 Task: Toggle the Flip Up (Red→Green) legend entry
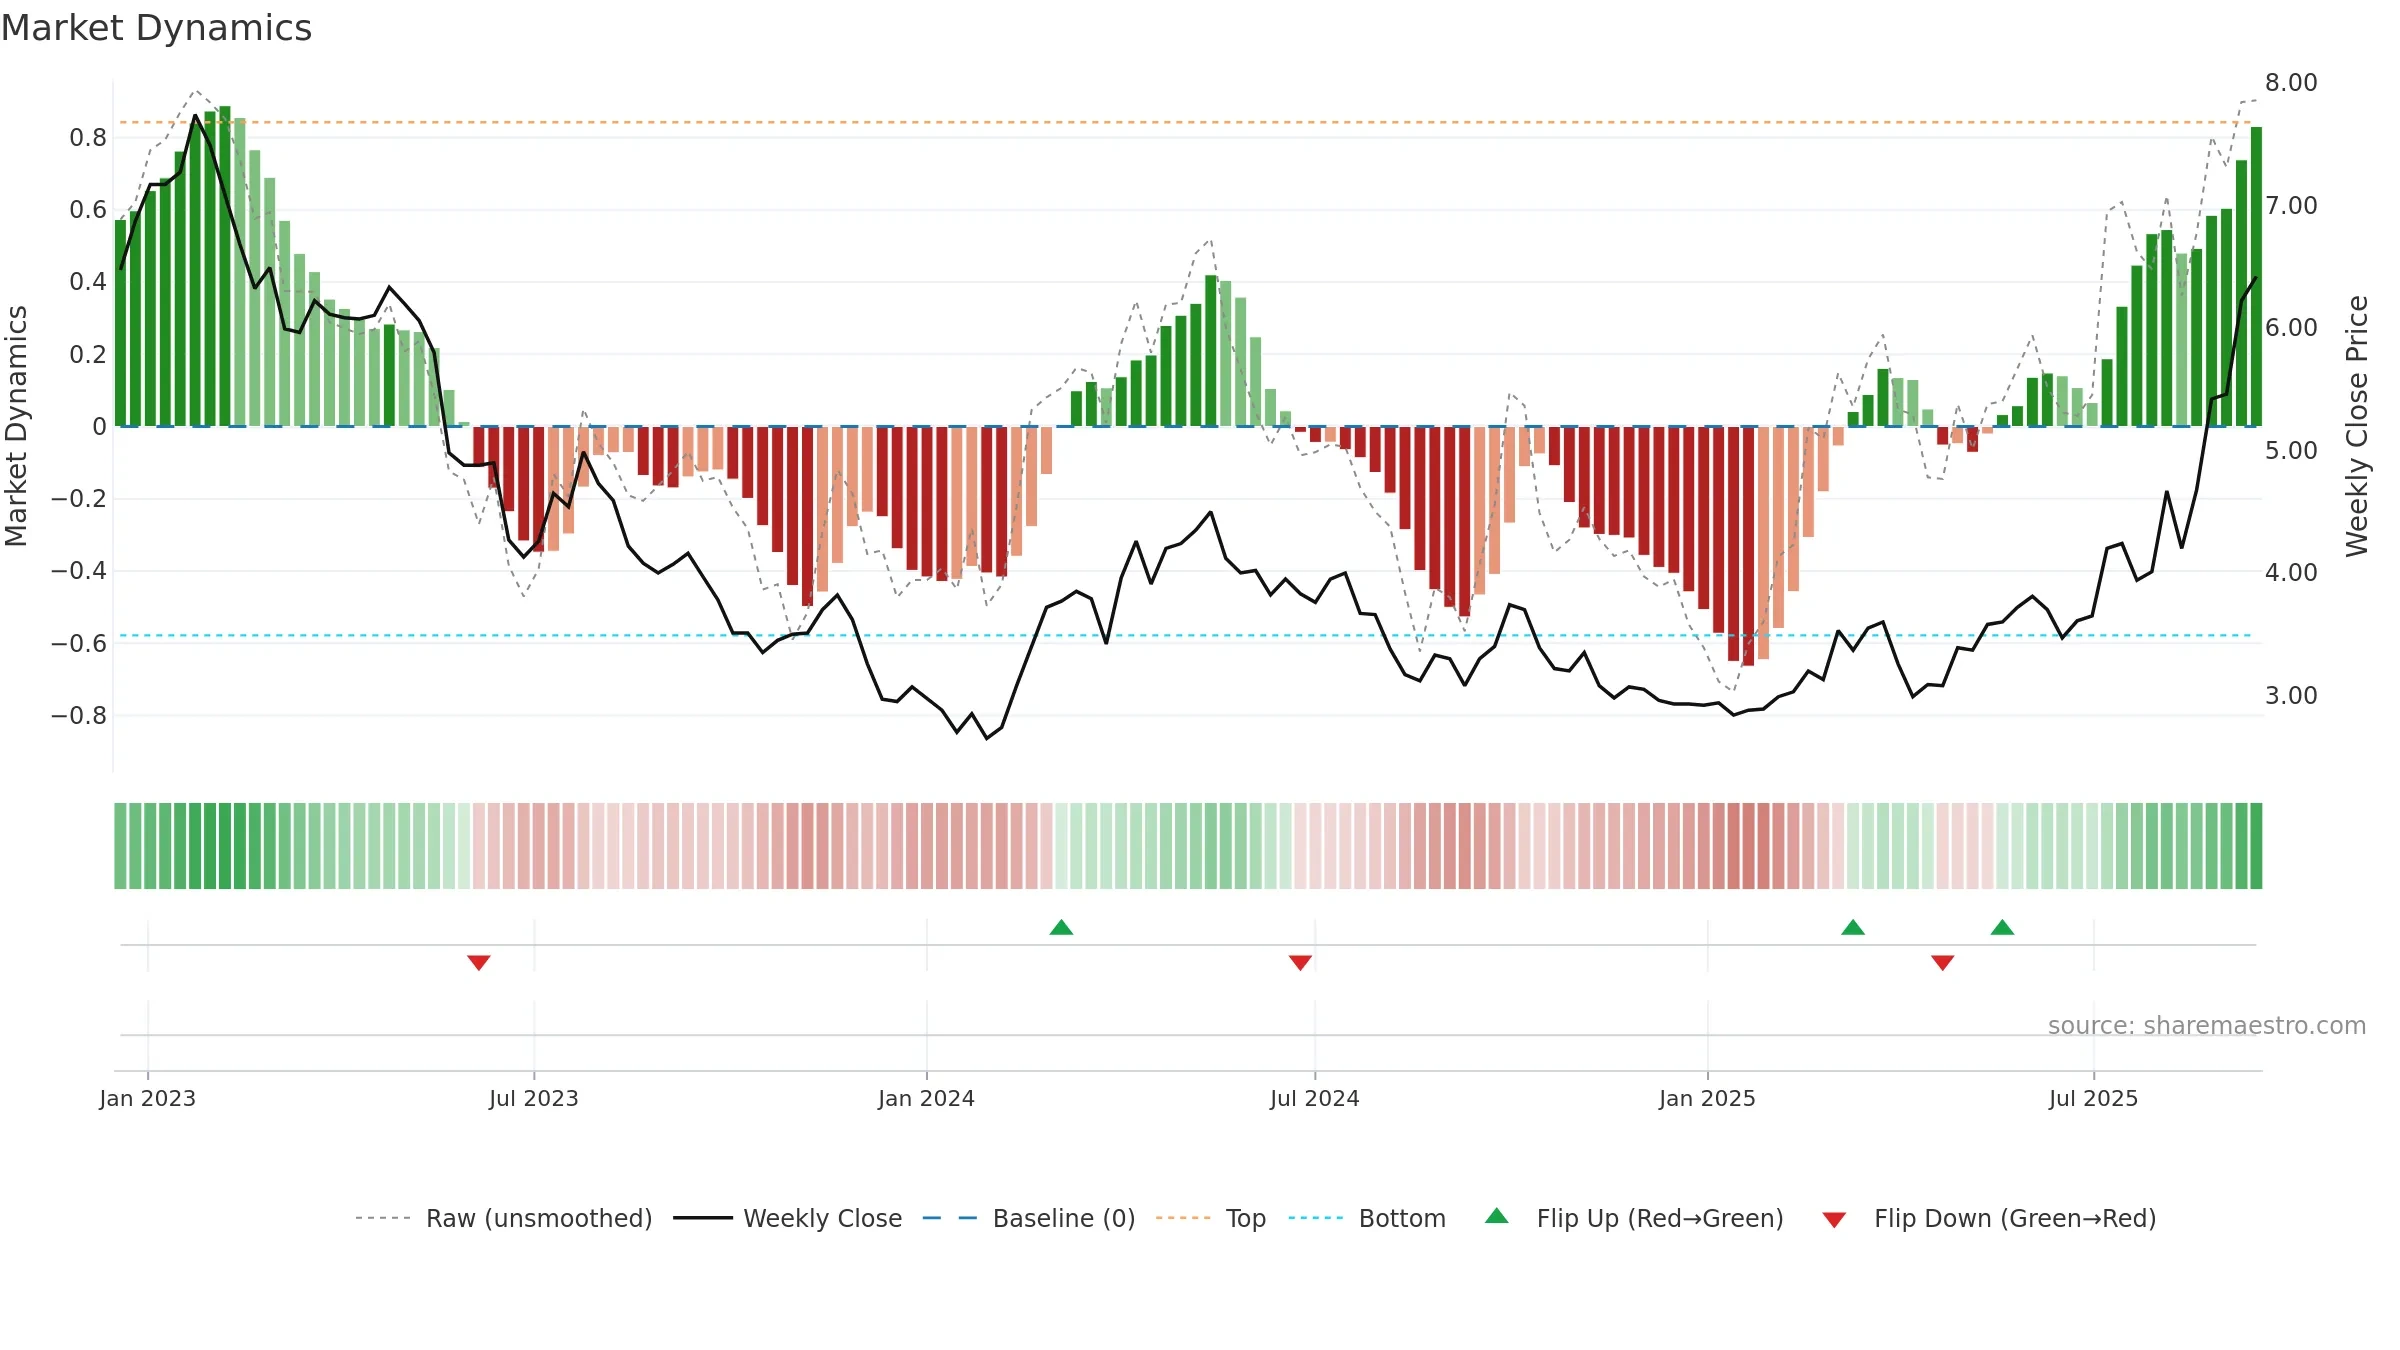(x=1634, y=1218)
